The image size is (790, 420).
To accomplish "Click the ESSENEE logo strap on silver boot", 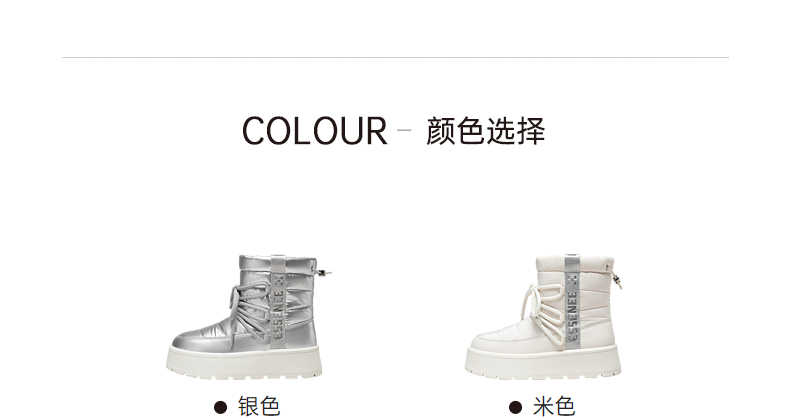I will 279,302.
